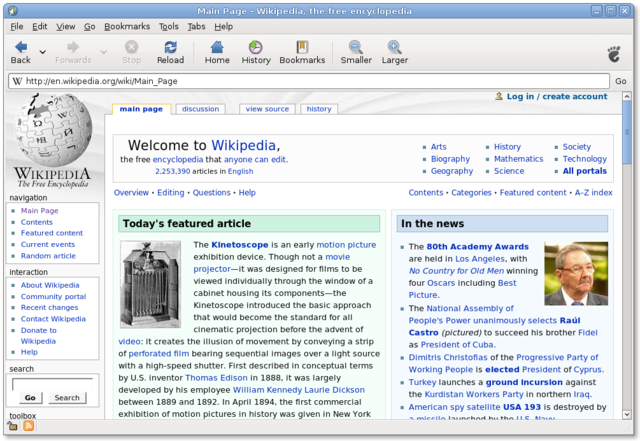Click the orange RSS feed icon in status bar
The image size is (640, 441).
pyautogui.click(x=29, y=426)
